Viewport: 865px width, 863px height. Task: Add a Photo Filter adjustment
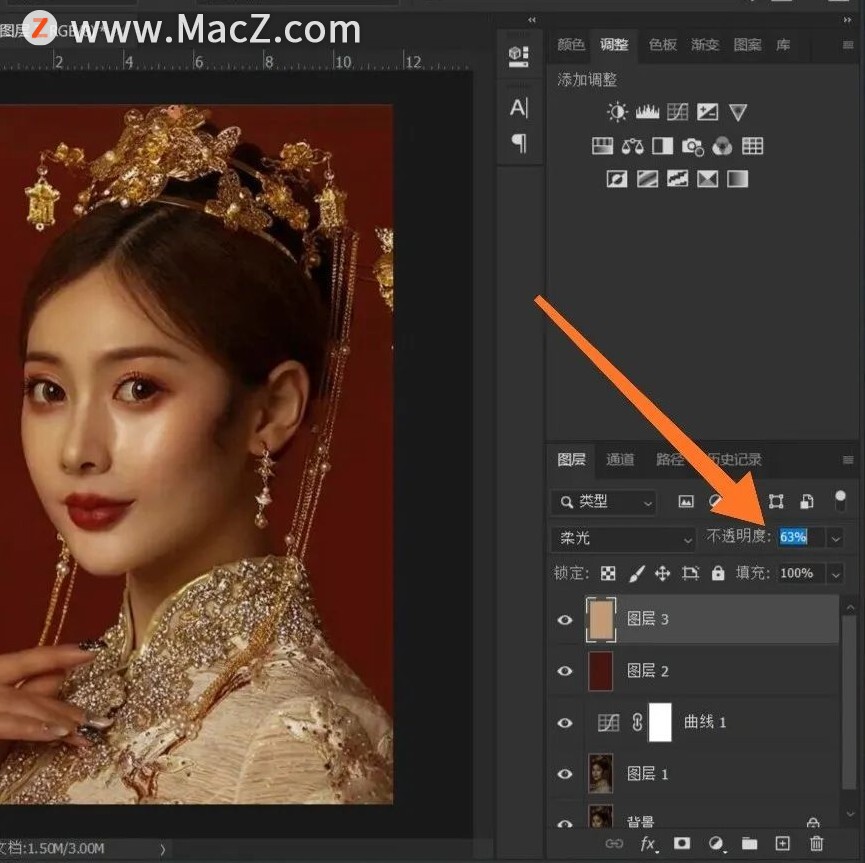(x=692, y=146)
